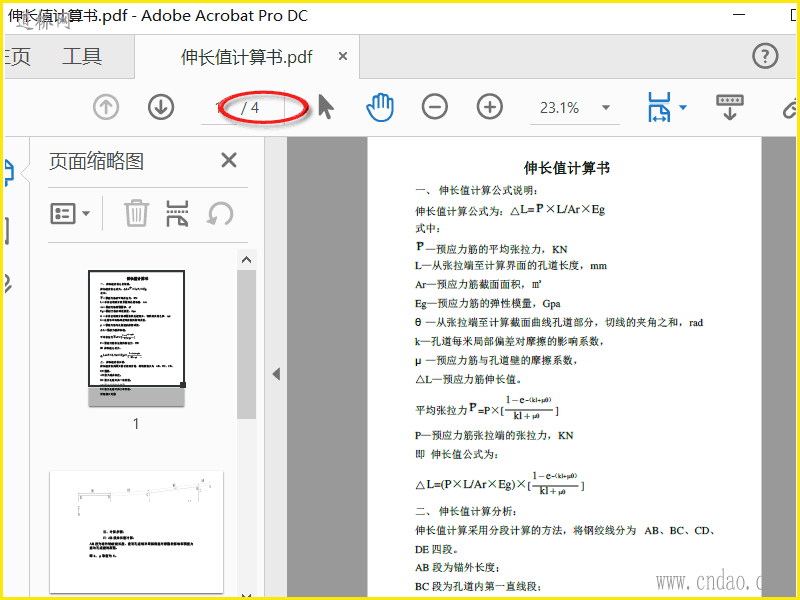The width and height of the screenshot is (800, 600).
Task: Click the page layout icon in thumbnails panel
Action: [x=177, y=213]
